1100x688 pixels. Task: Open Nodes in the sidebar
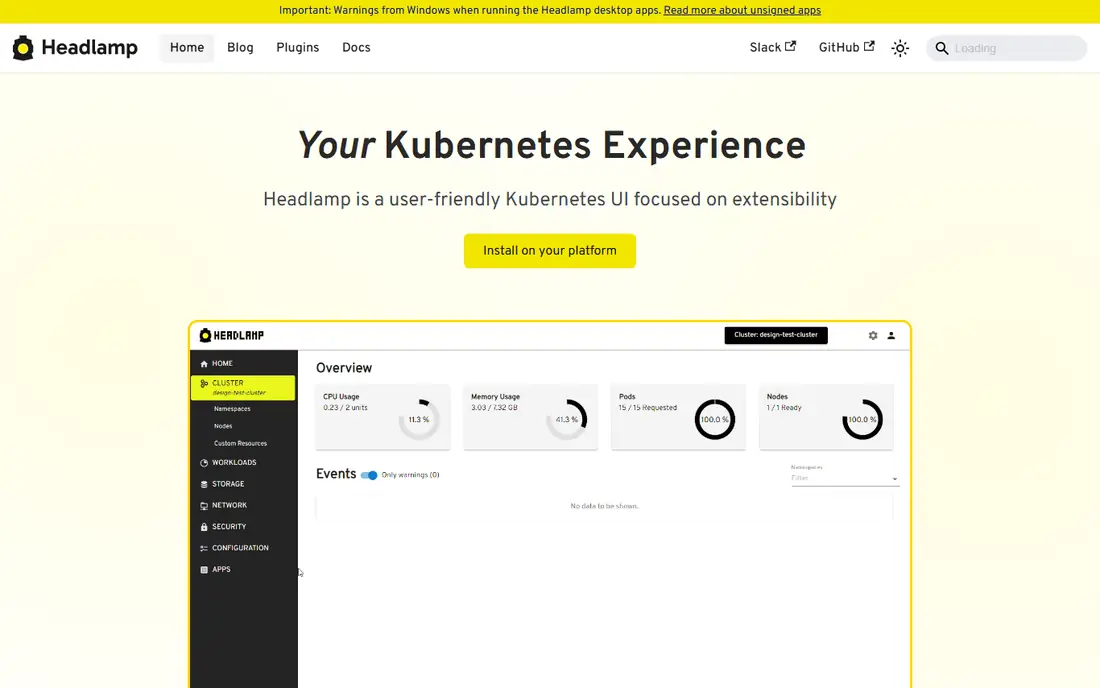223,426
